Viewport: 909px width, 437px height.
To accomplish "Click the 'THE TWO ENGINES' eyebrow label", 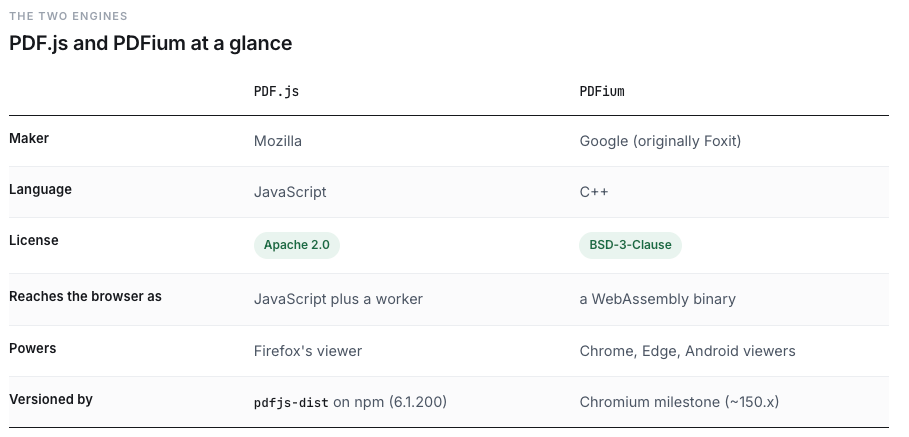I will [68, 16].
